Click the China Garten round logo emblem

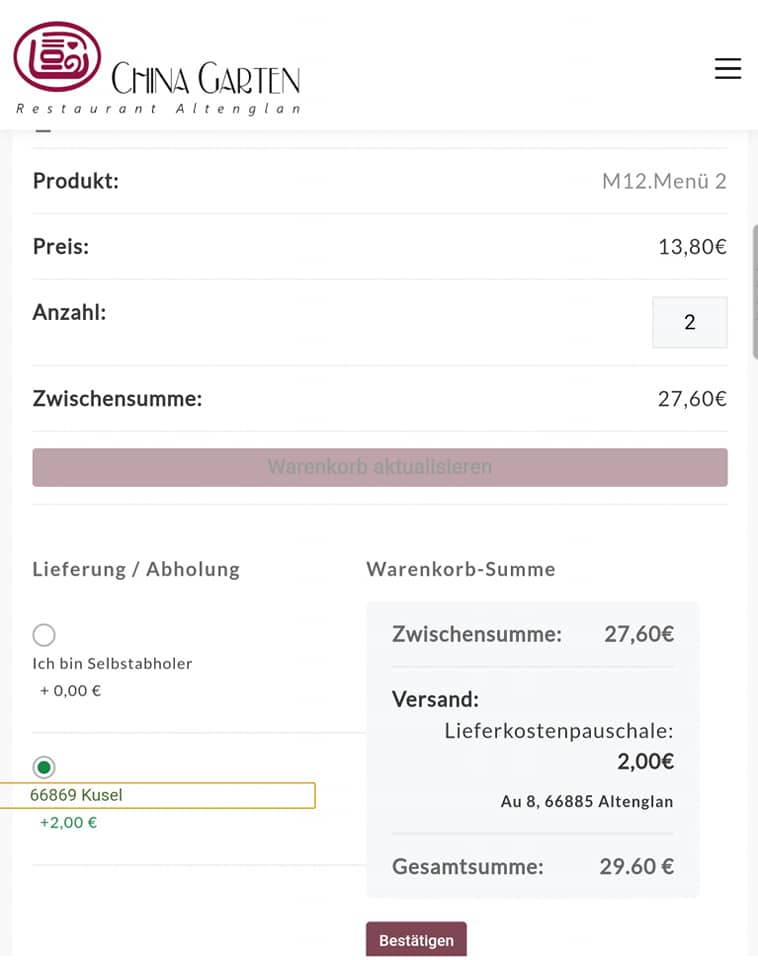tap(57, 57)
